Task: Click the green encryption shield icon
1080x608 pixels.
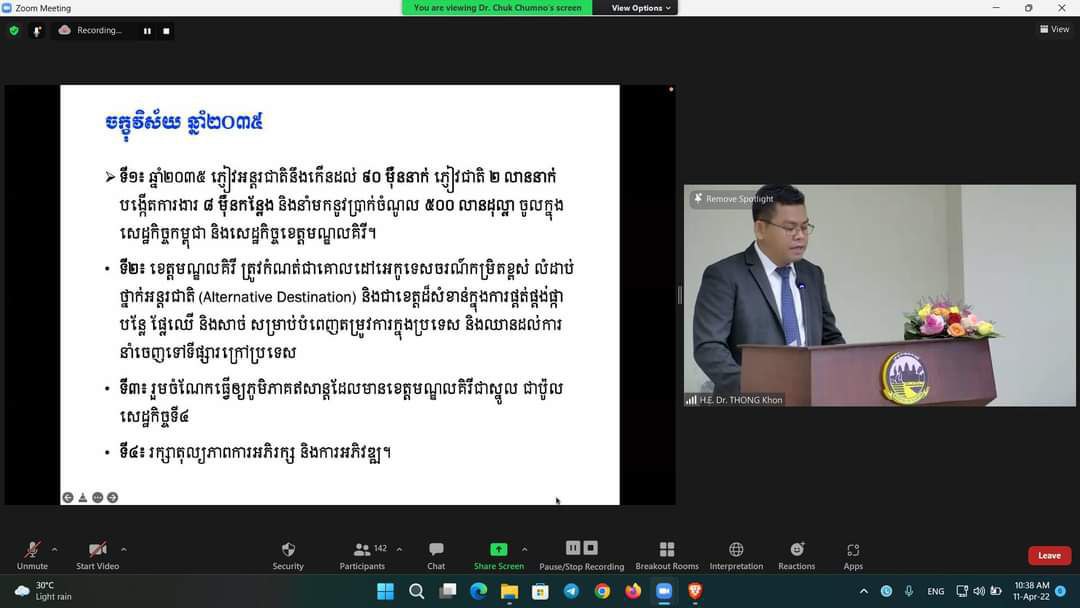Action: click(14, 31)
